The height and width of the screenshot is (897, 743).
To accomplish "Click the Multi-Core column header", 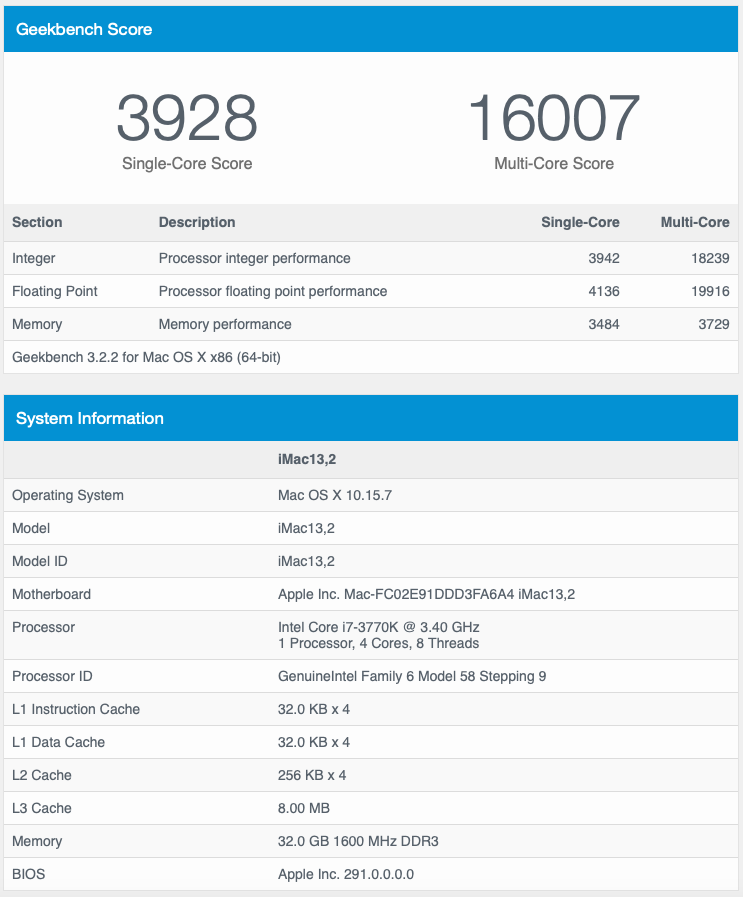I will pyautogui.click(x=695, y=222).
